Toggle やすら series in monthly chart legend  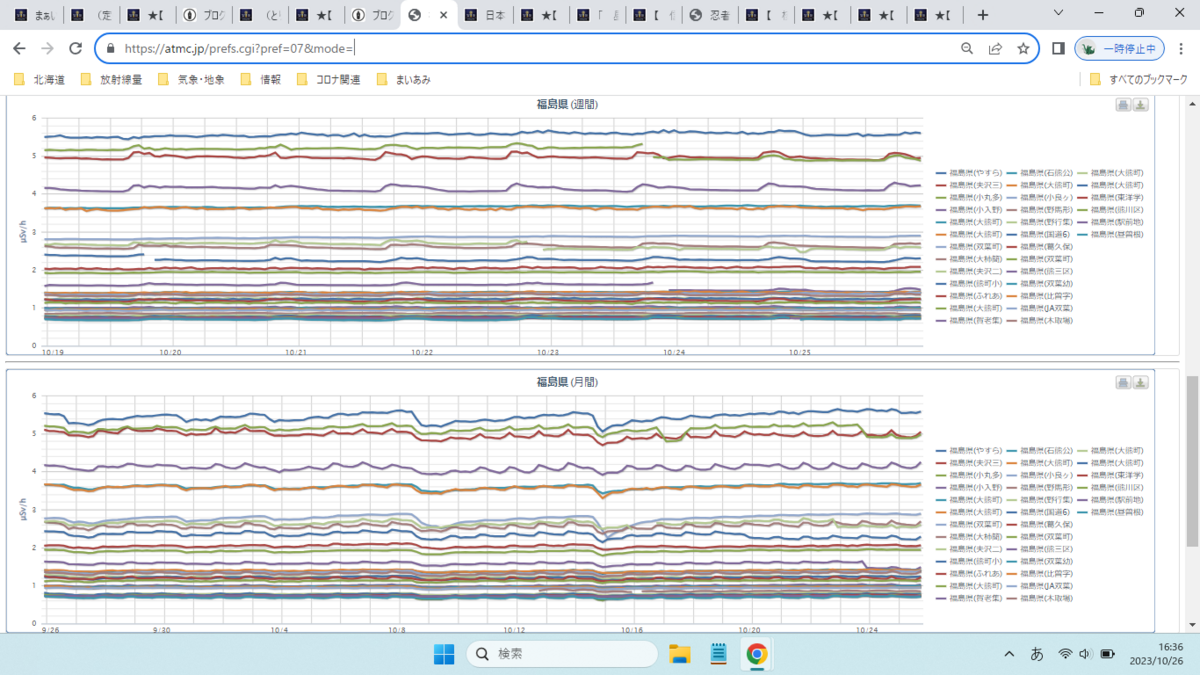pyautogui.click(x=970, y=452)
